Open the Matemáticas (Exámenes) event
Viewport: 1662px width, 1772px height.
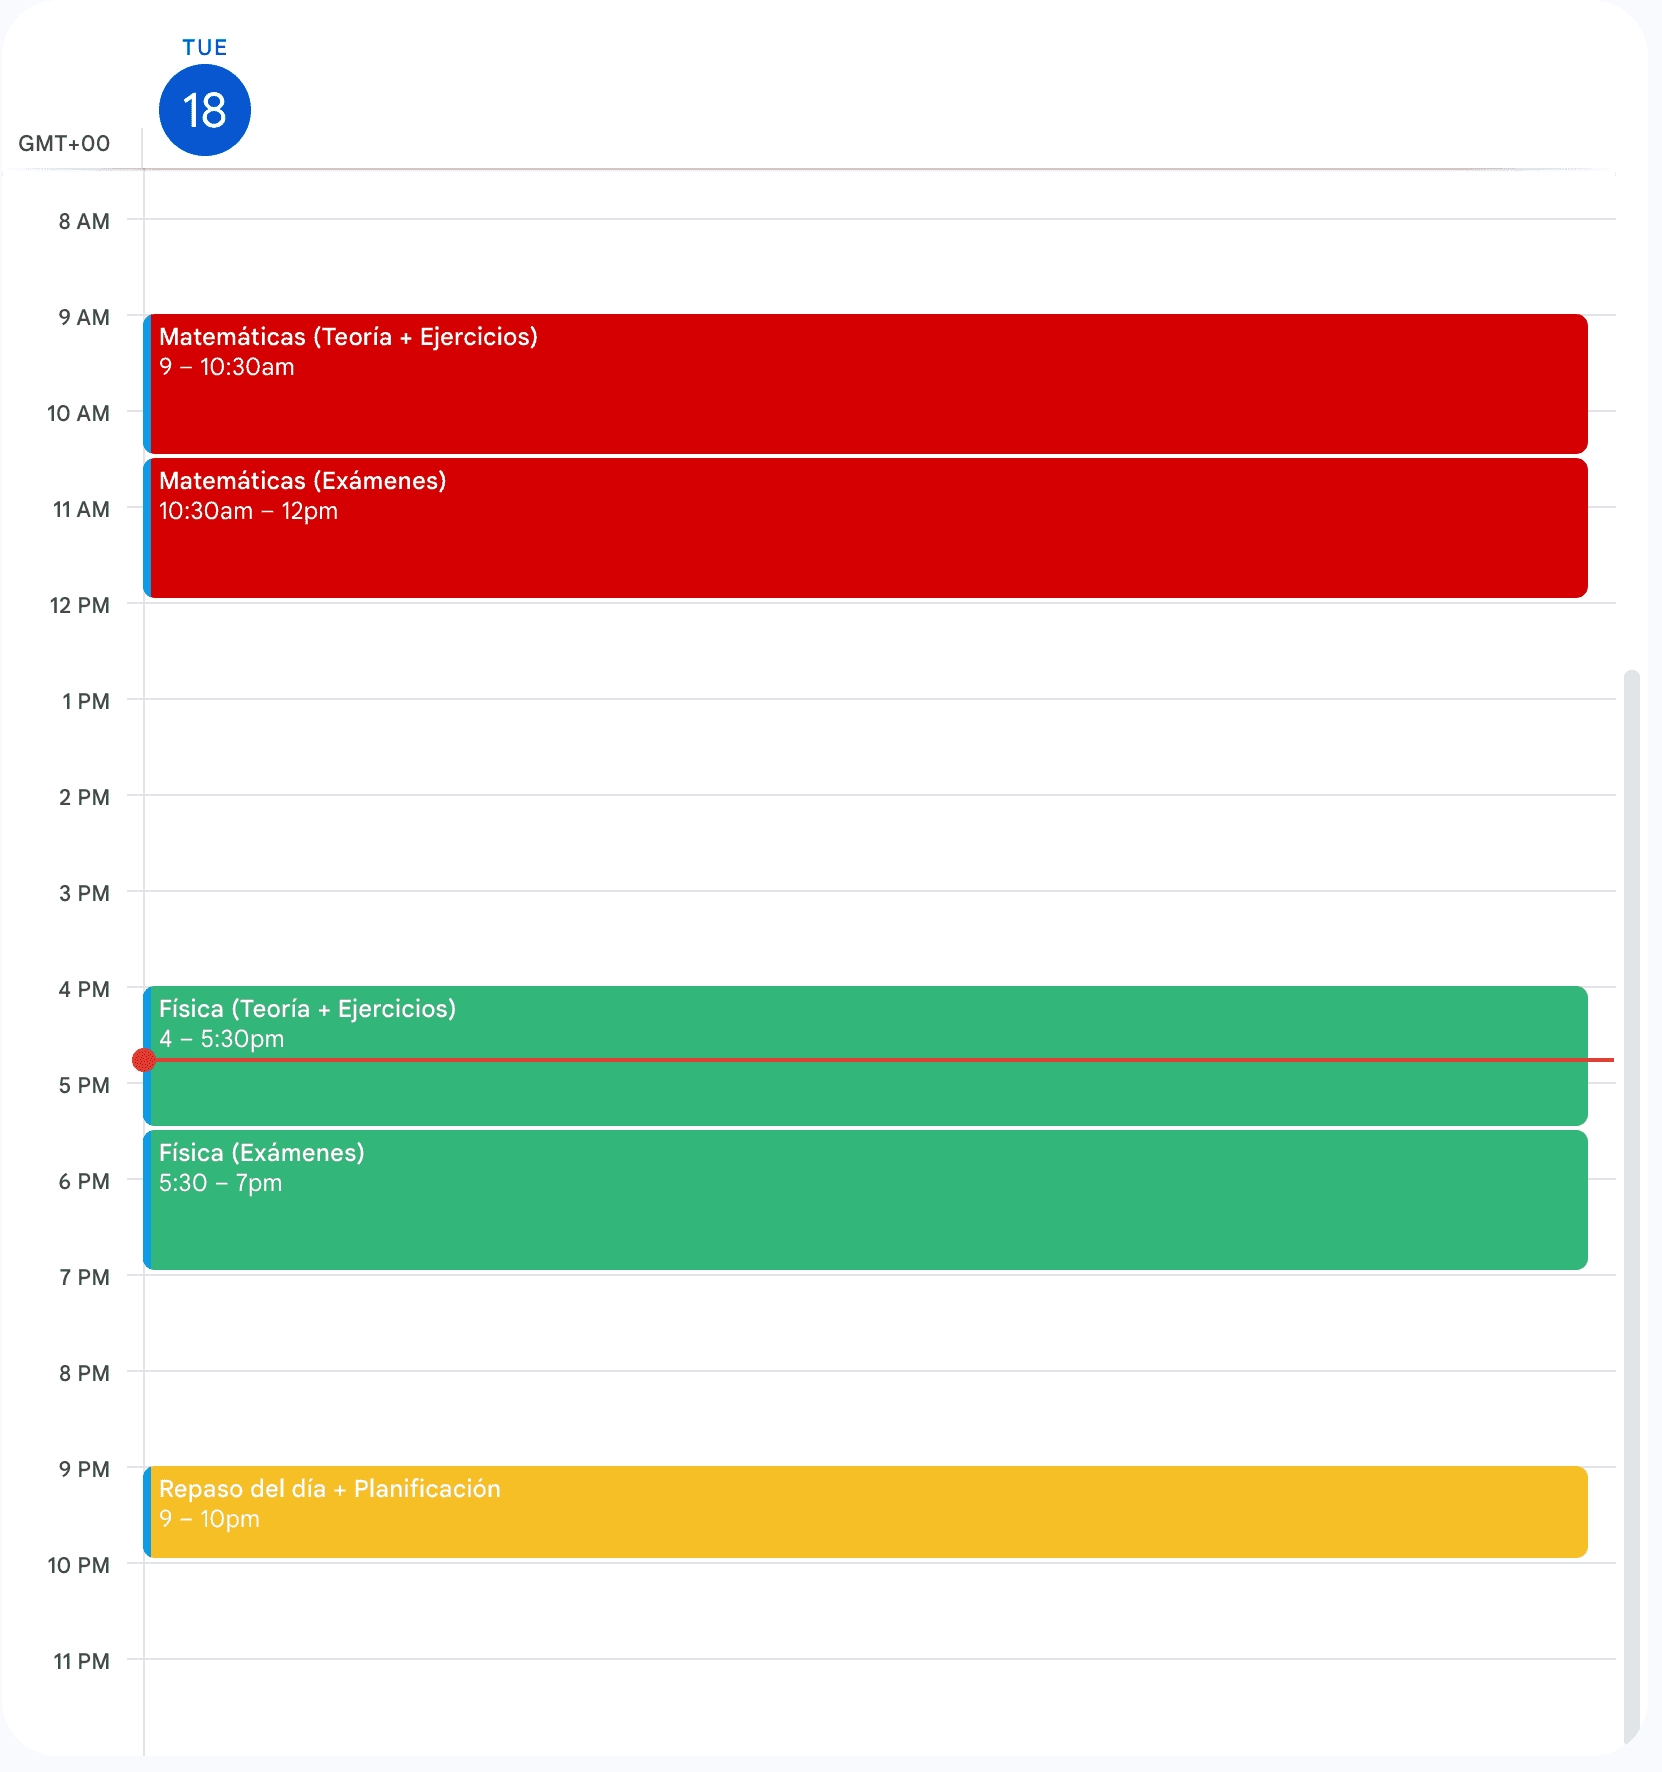[x=866, y=528]
